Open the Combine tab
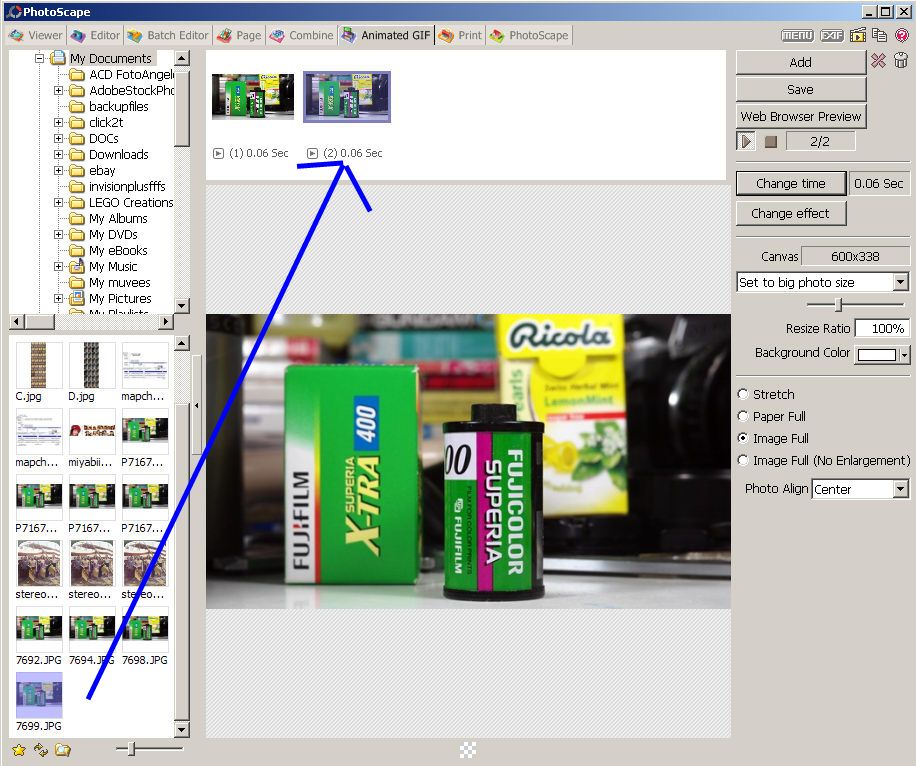916x766 pixels. pos(301,35)
